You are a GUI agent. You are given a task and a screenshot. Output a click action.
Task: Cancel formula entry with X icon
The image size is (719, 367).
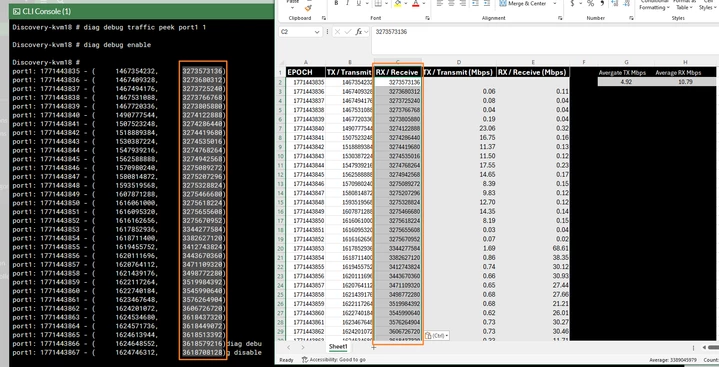[337, 32]
